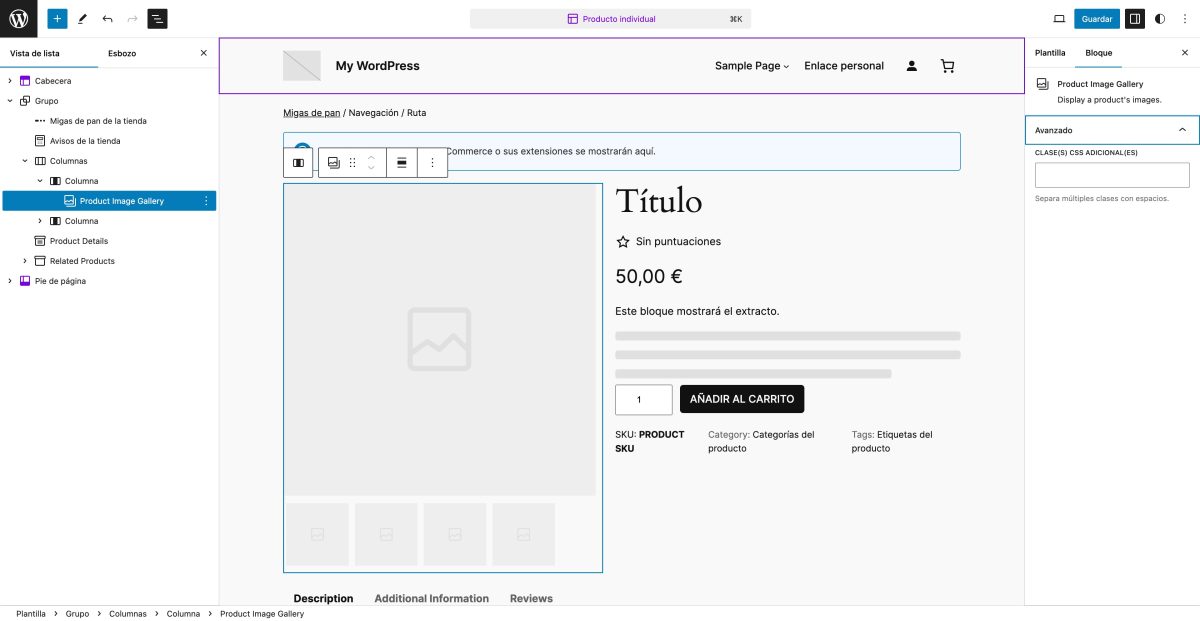Toggle the Settings sidebar panel icon
This screenshot has width=1200, height=621.
1134,18
